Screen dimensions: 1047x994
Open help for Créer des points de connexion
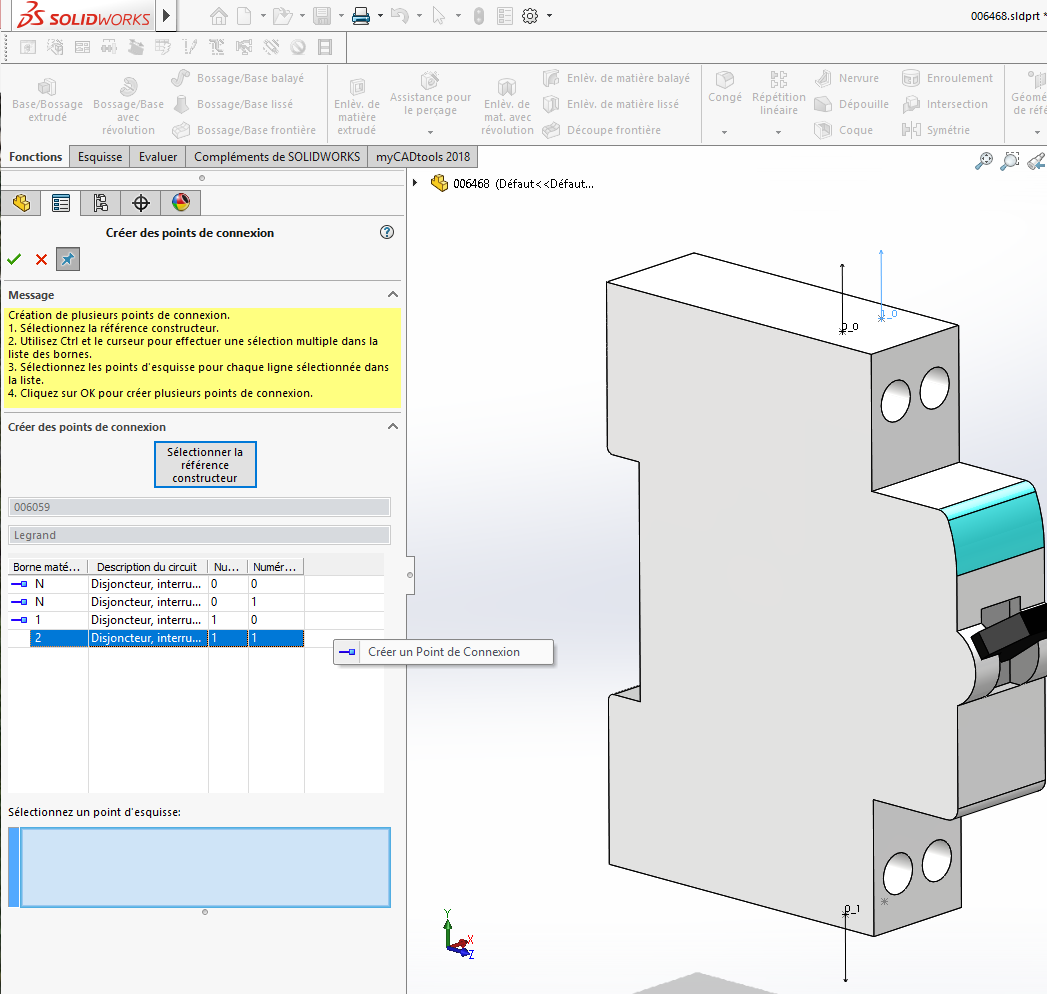(387, 232)
